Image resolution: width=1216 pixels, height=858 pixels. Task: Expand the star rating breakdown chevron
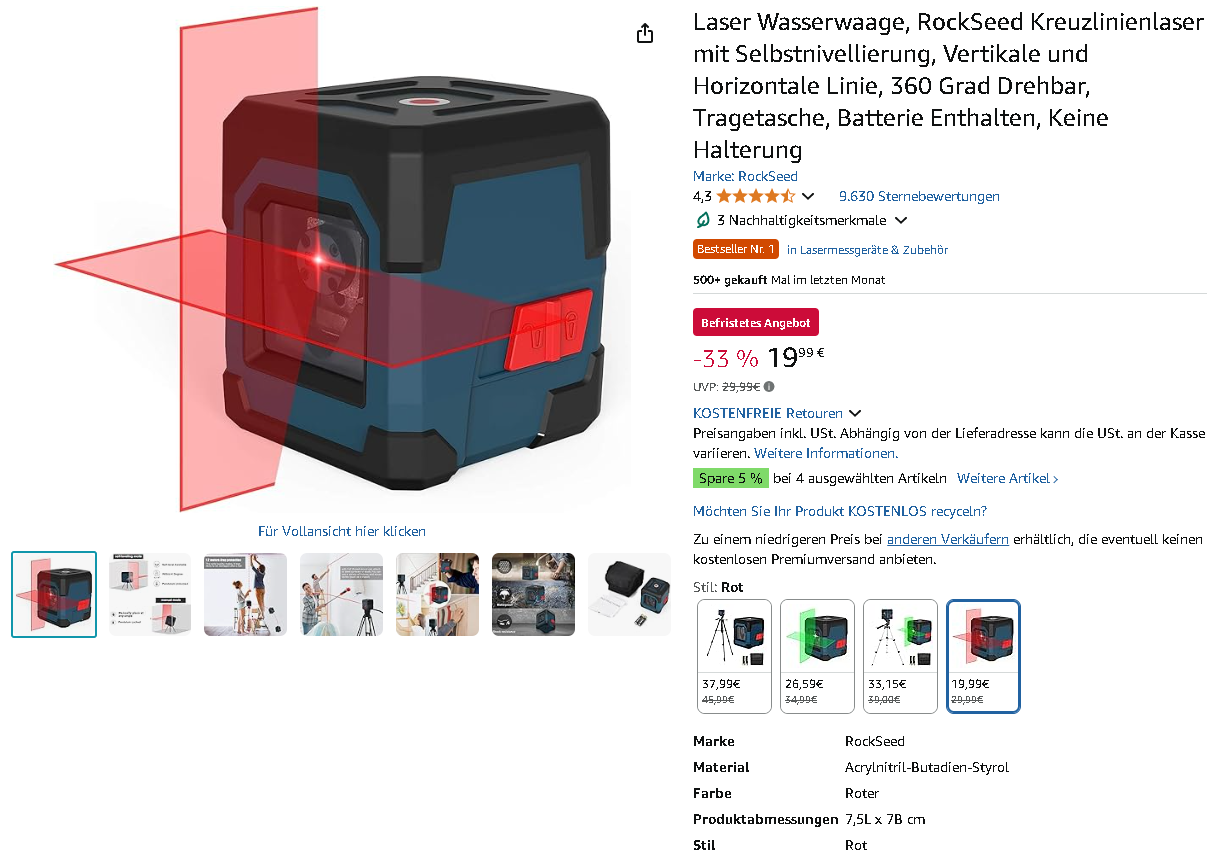[x=808, y=196]
